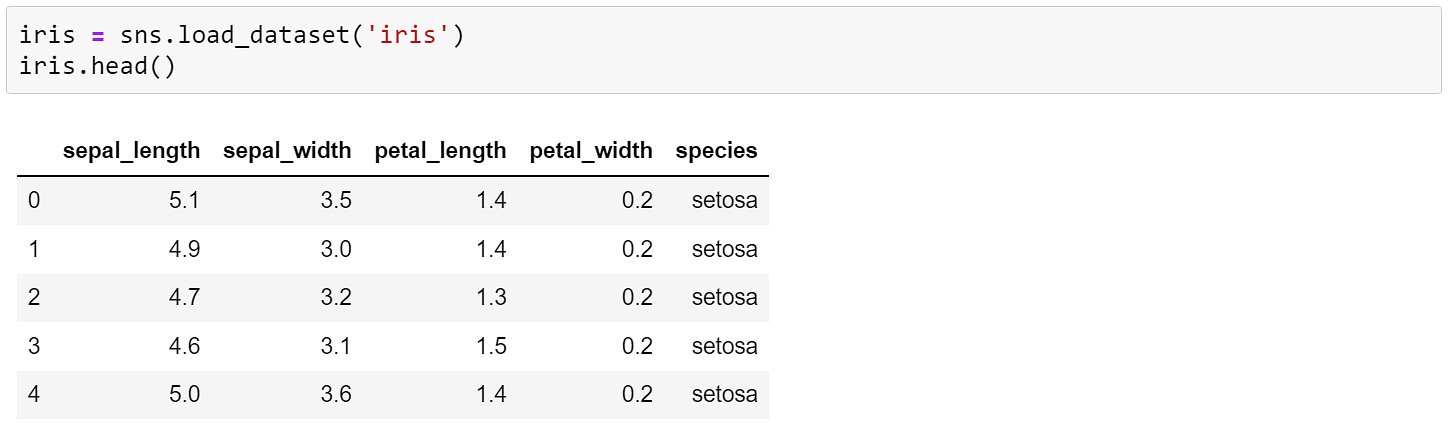Select the petal_length column header

[x=440, y=151]
